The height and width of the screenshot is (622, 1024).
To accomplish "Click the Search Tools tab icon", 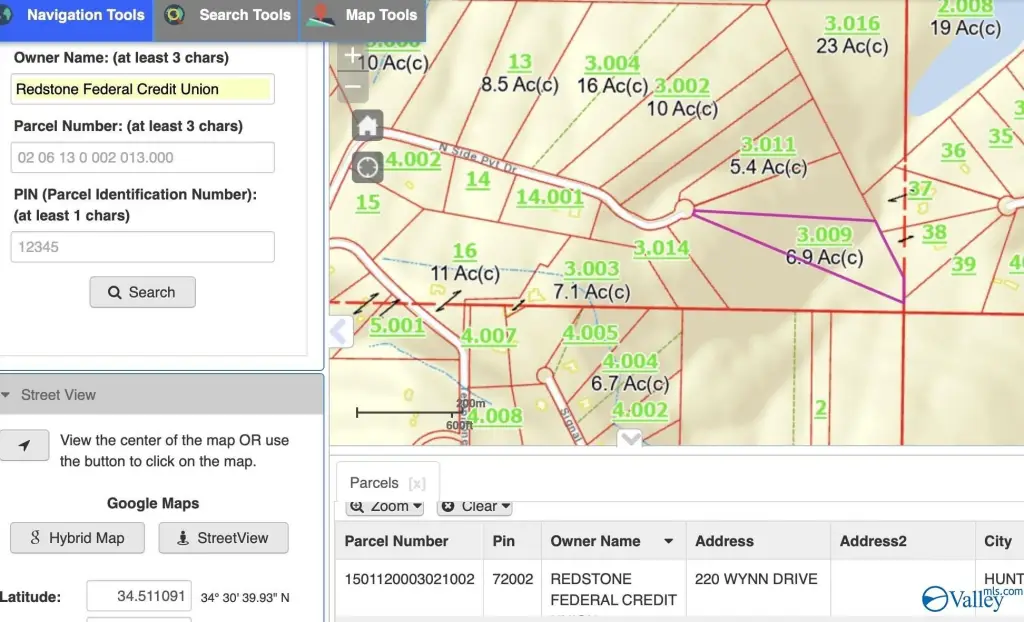I will 174,15.
